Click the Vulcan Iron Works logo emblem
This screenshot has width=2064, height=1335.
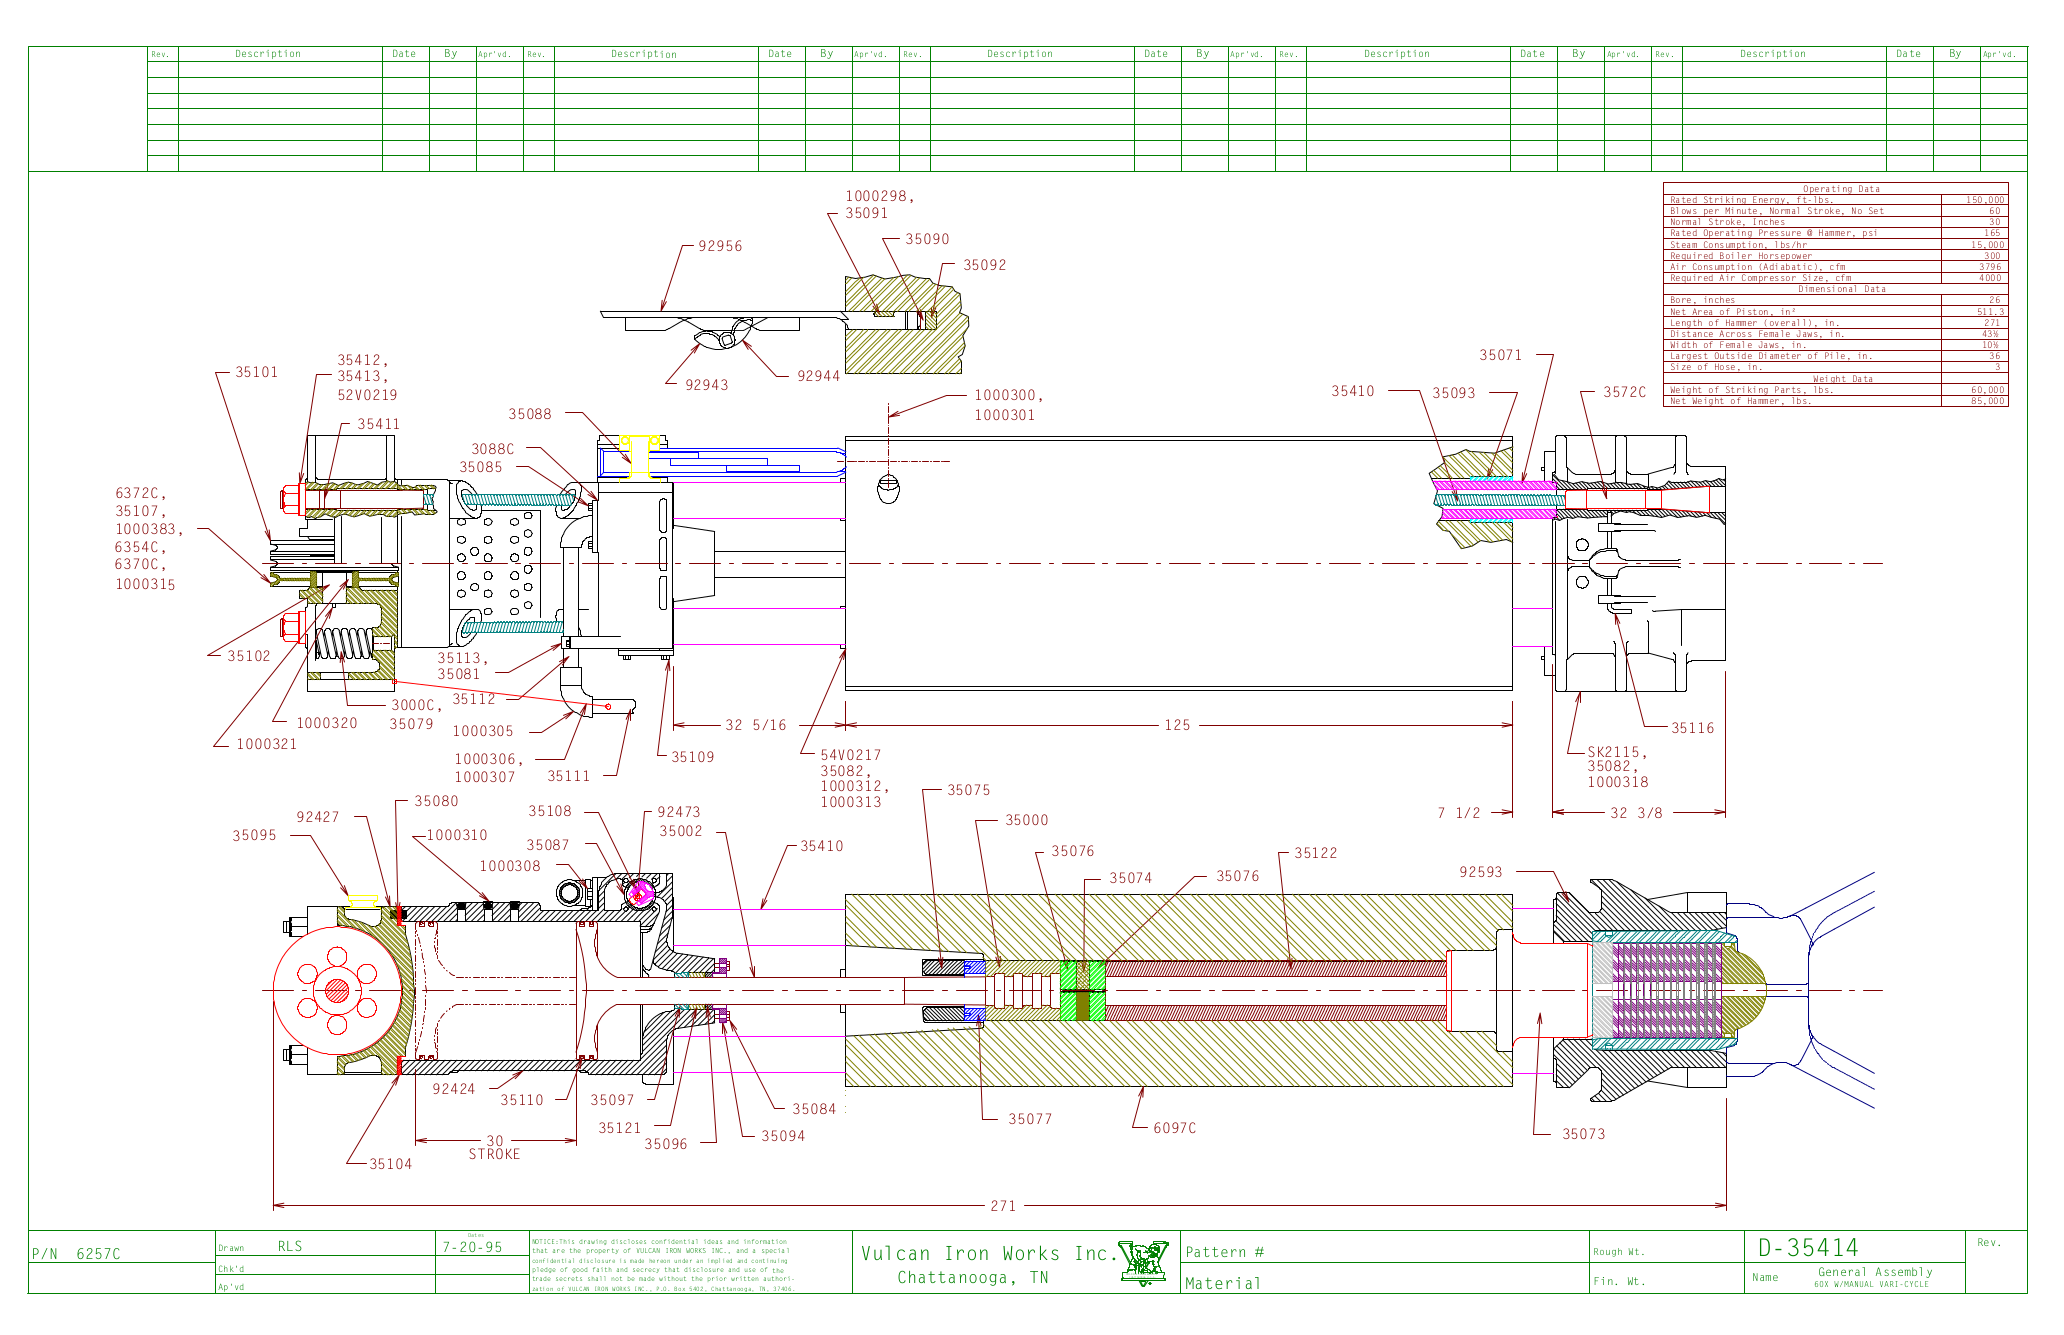(x=1144, y=1262)
